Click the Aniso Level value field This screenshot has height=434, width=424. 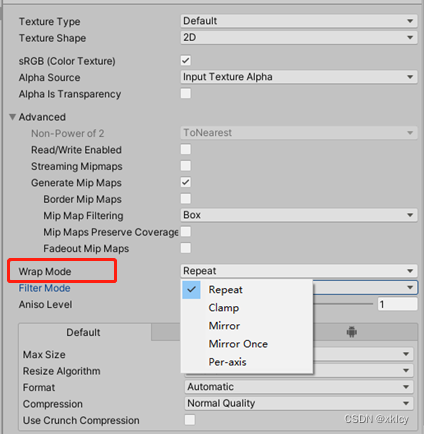pos(397,304)
